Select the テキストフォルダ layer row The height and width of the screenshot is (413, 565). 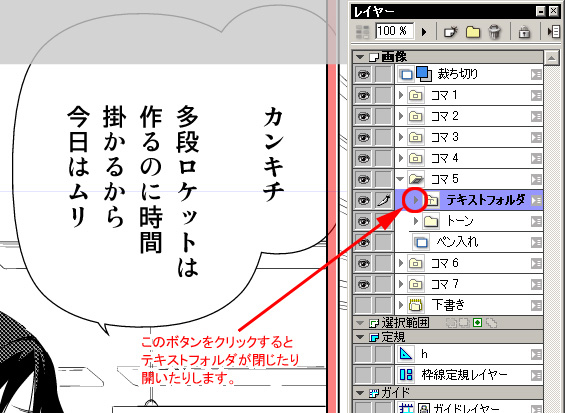[x=469, y=200]
